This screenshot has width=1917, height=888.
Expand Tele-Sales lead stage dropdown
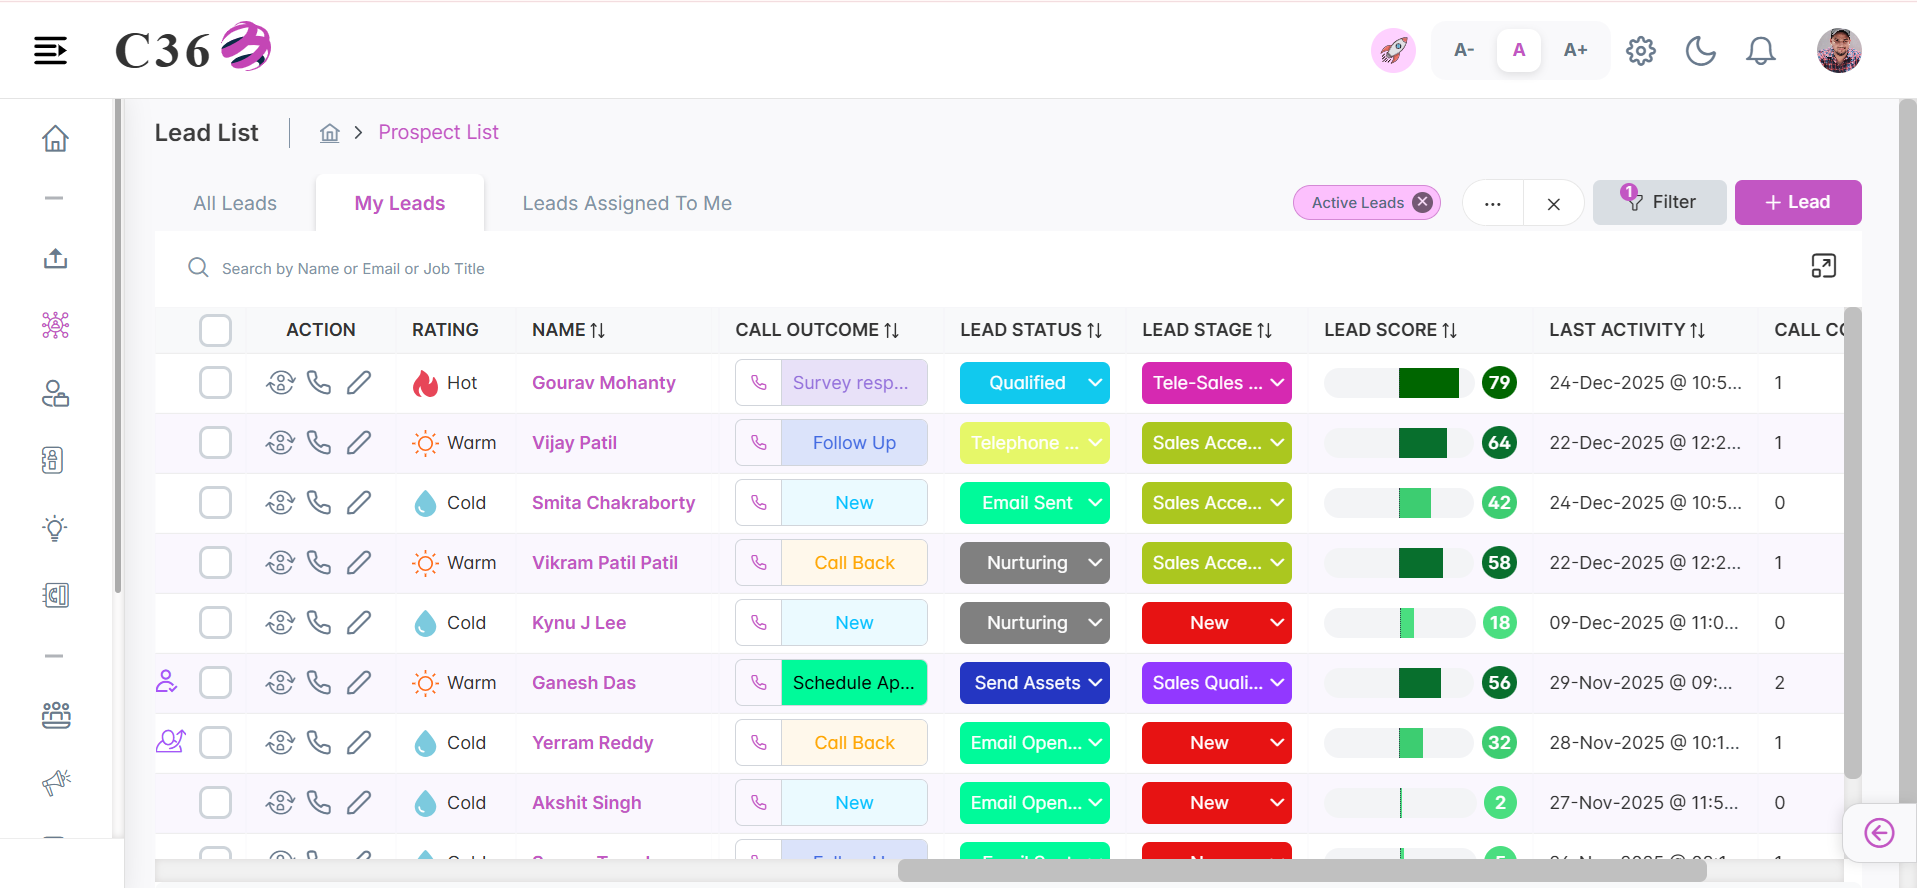(1216, 383)
